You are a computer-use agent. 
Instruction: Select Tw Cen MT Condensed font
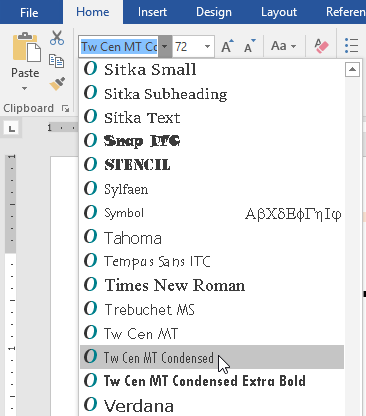(212, 357)
